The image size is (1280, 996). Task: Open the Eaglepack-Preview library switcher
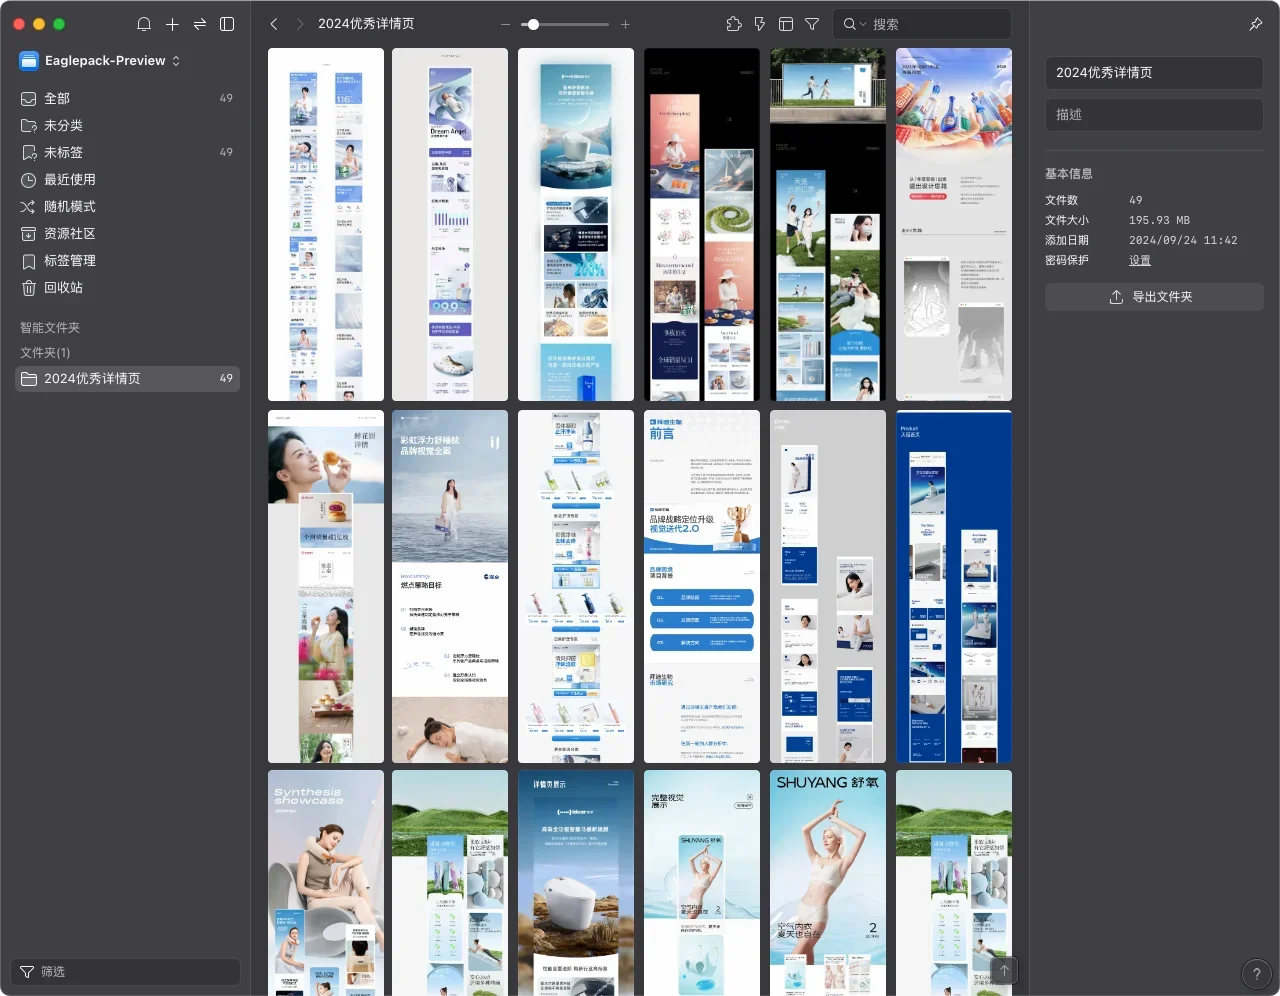pos(100,61)
